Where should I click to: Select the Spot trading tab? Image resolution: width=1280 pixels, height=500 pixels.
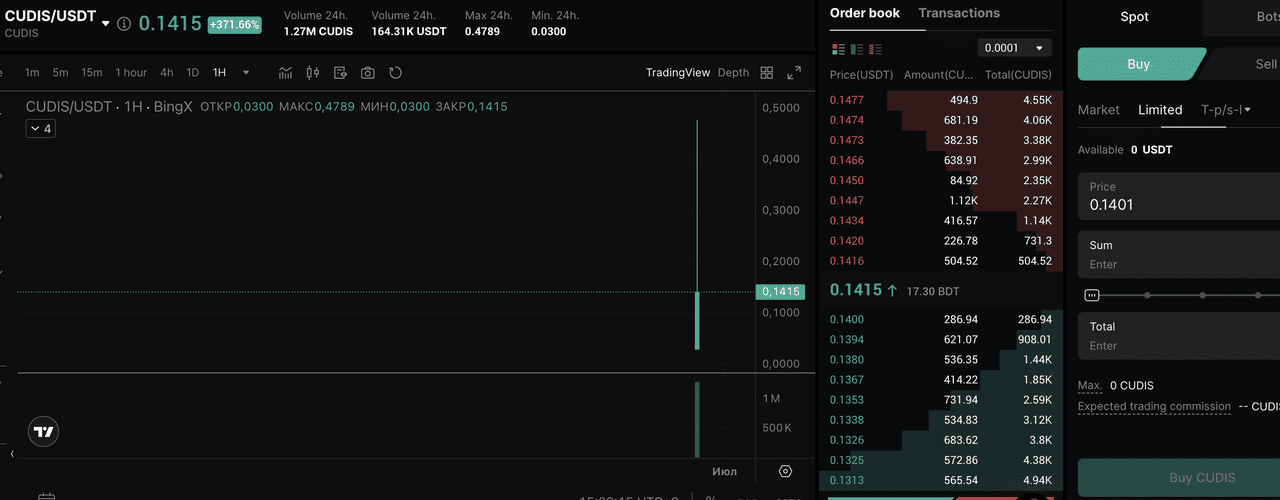[1135, 16]
